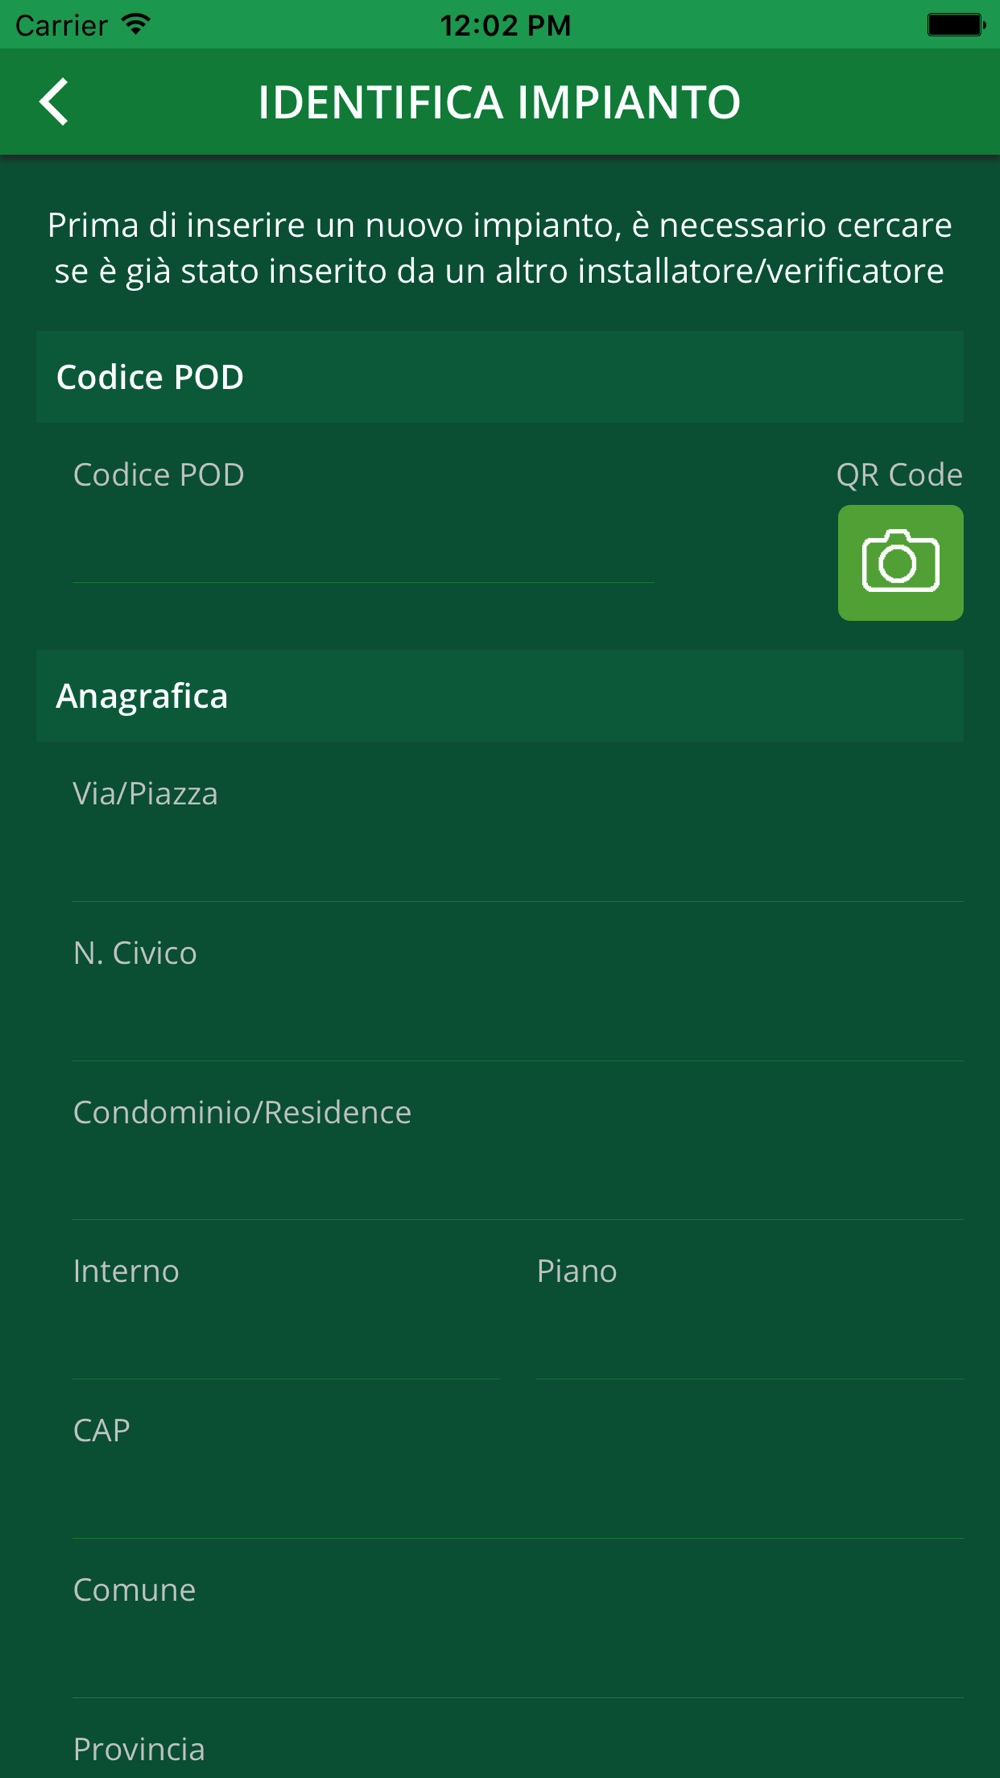Tap the intro text about installatore/verificatore
Viewport: 1000px width, 1778px height.
tap(500, 247)
